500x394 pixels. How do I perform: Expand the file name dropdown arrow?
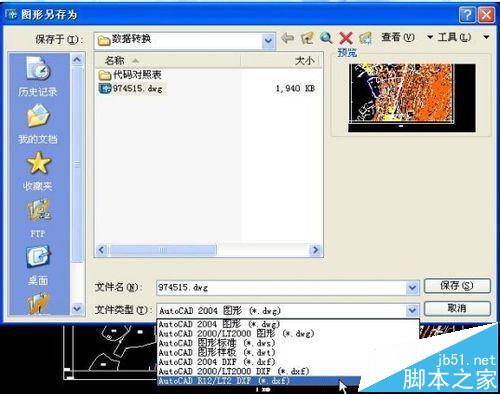[x=412, y=287]
